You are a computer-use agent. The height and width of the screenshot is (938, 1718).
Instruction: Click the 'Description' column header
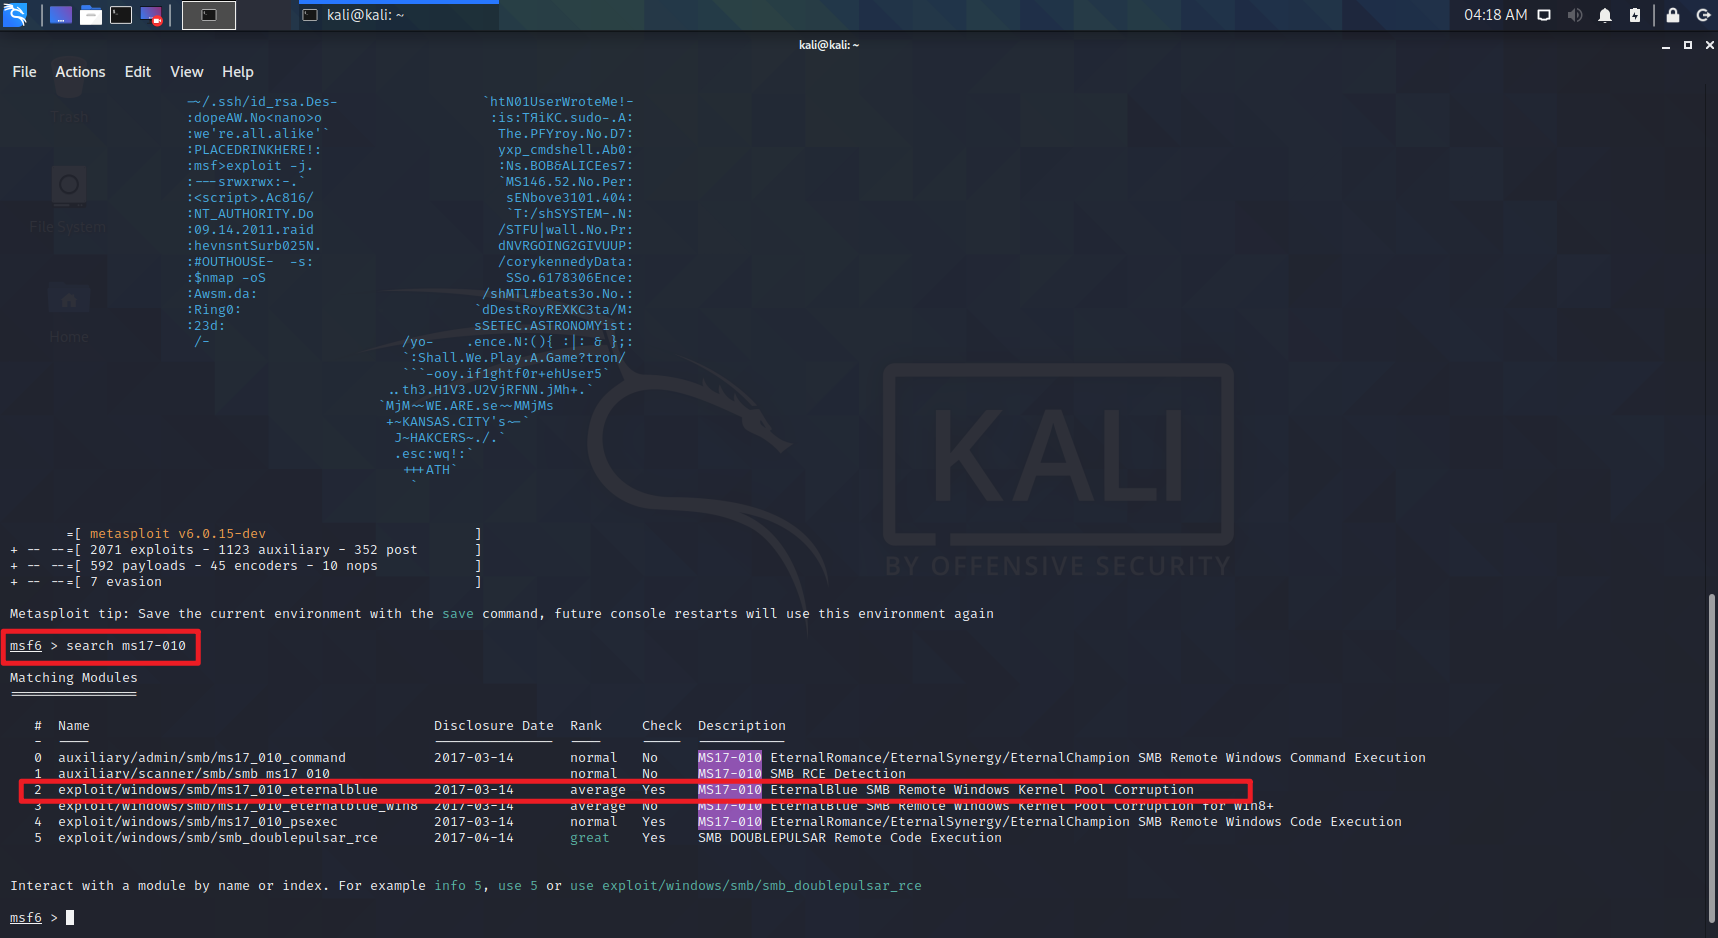coord(742,726)
